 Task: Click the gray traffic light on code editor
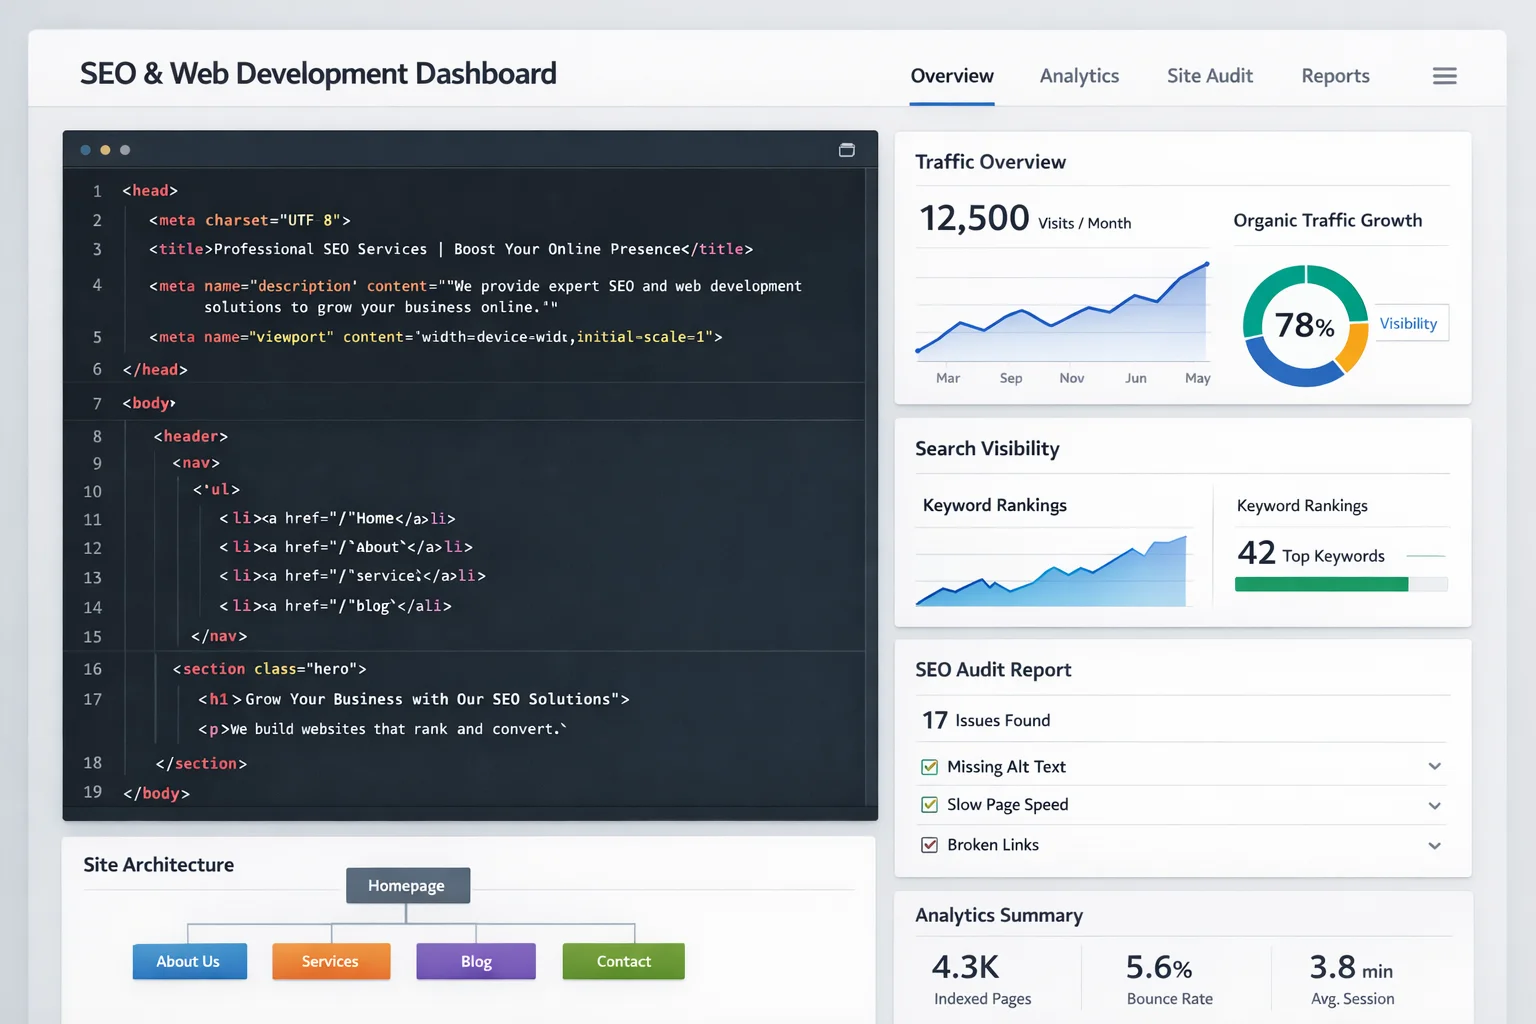pos(125,149)
